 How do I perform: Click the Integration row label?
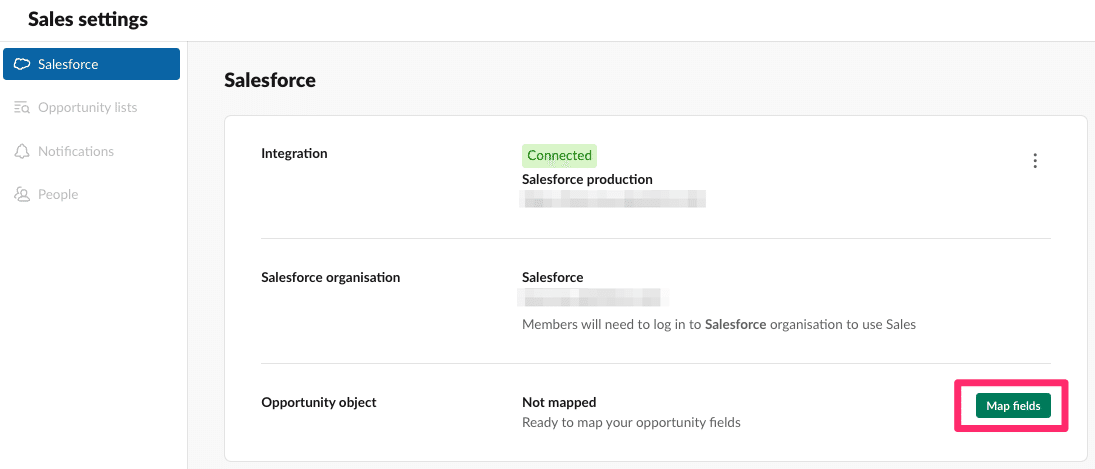click(x=294, y=154)
